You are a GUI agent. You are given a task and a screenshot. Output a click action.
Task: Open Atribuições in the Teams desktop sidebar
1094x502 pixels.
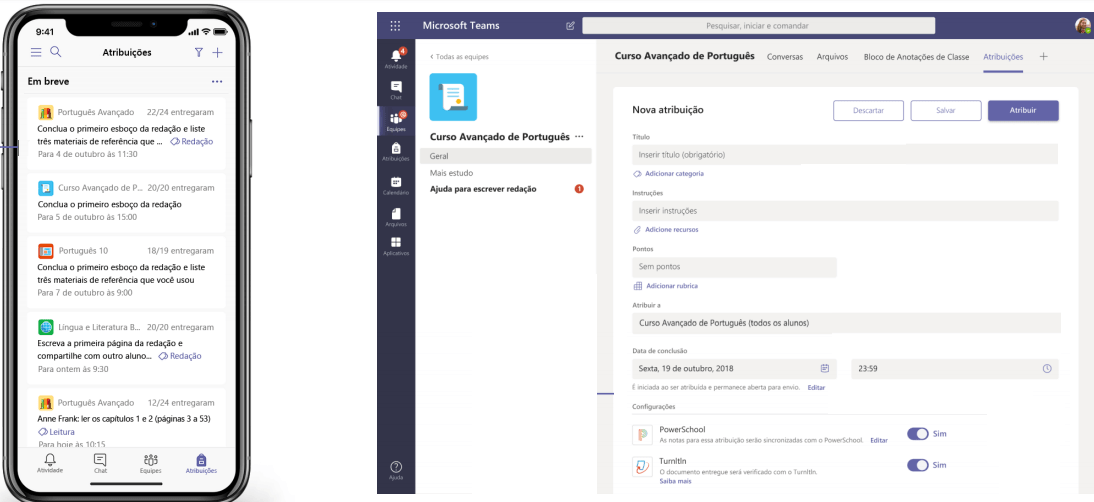[x=396, y=152]
